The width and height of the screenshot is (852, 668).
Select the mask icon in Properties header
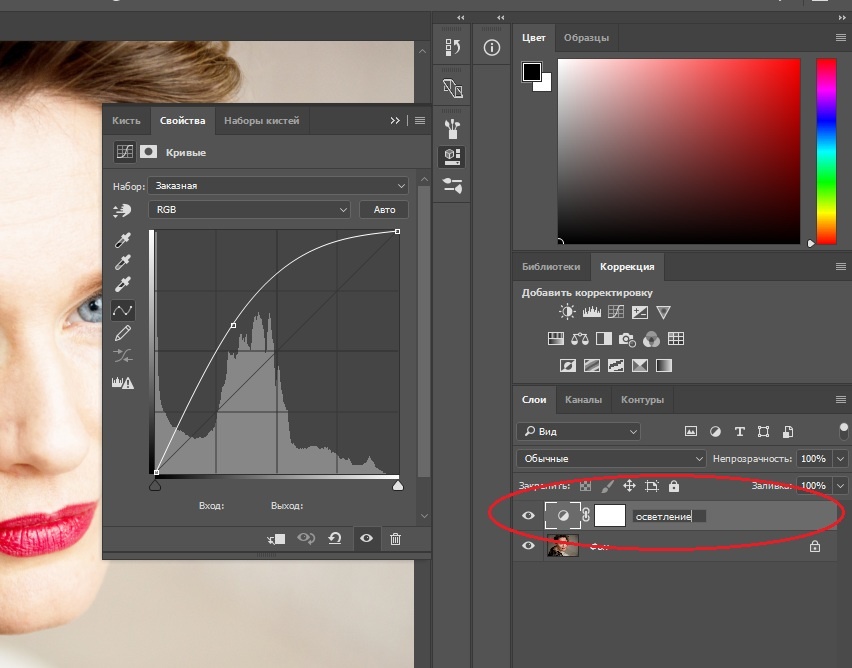[x=148, y=152]
